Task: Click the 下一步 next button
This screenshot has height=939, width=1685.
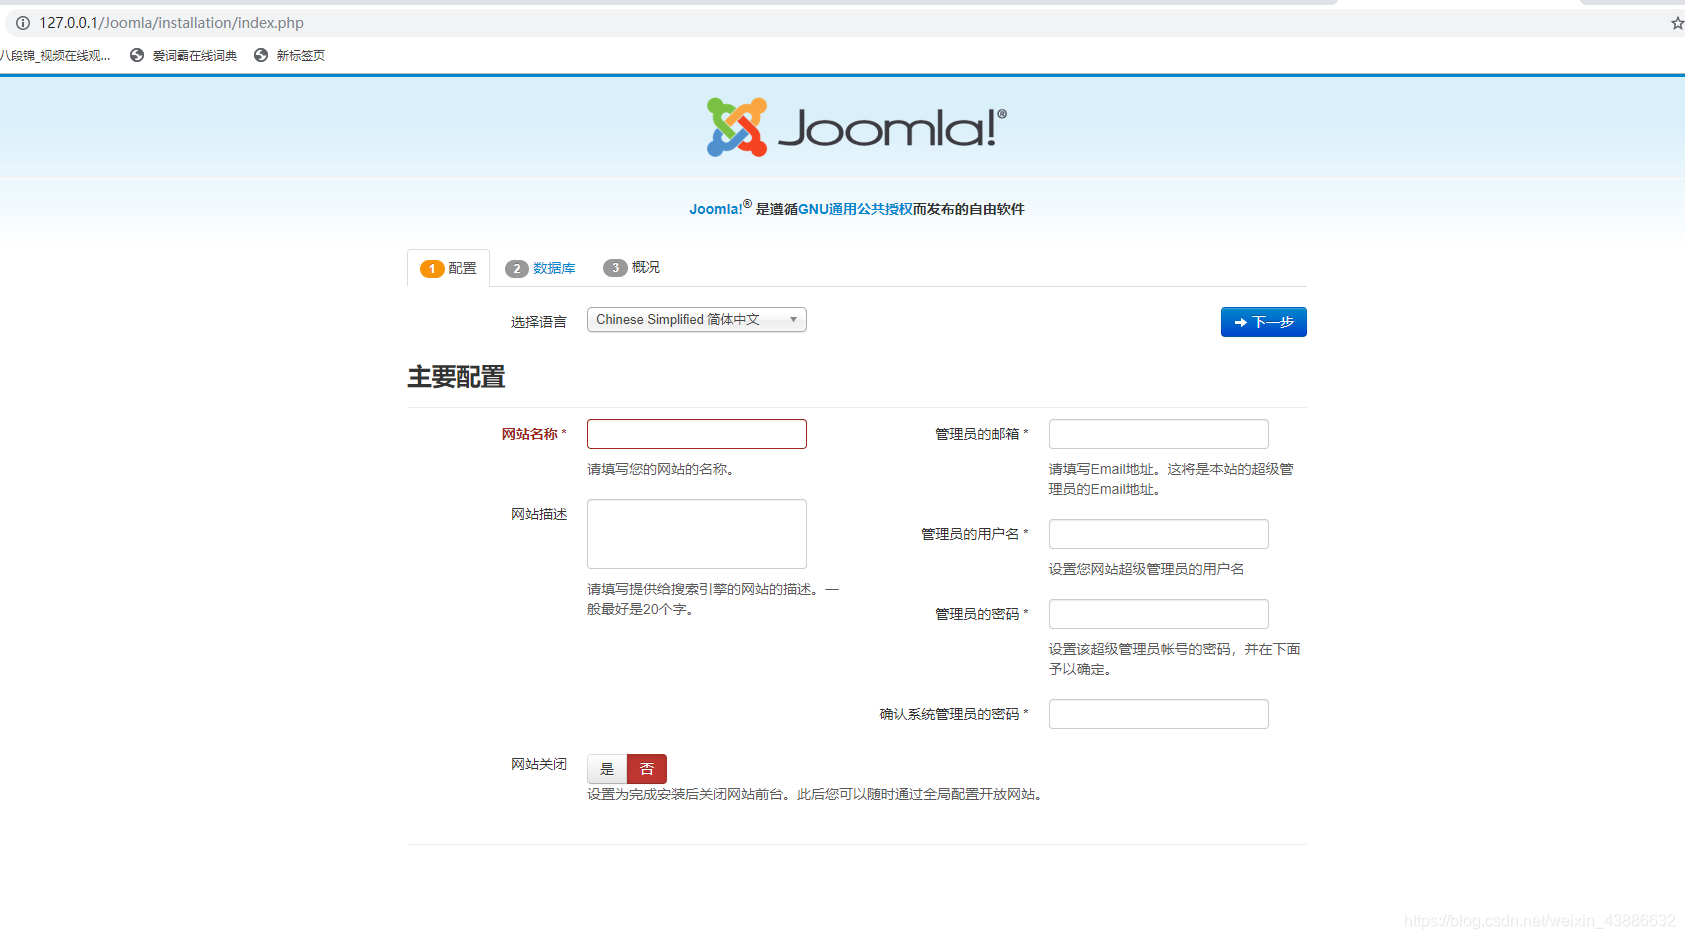Action: coord(1264,322)
